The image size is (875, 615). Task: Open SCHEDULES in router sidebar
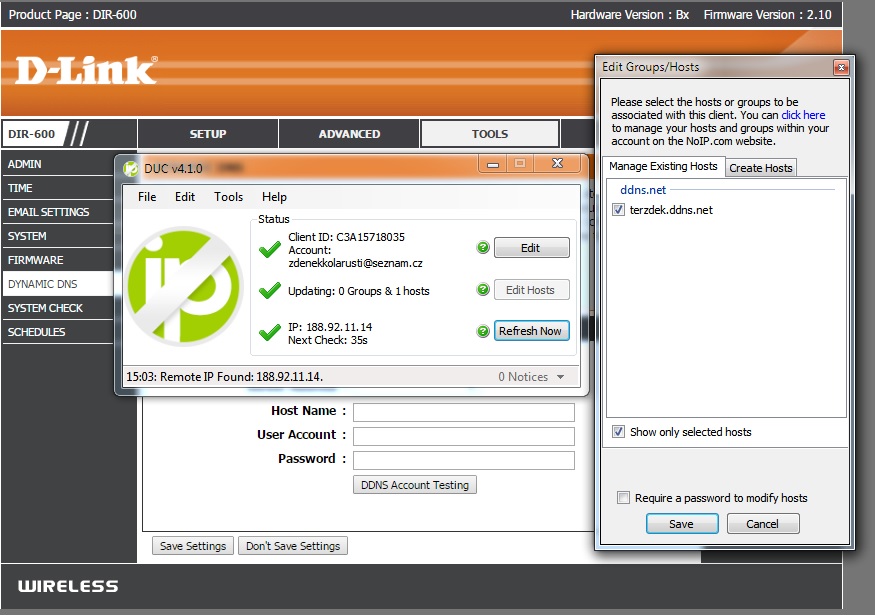point(58,332)
